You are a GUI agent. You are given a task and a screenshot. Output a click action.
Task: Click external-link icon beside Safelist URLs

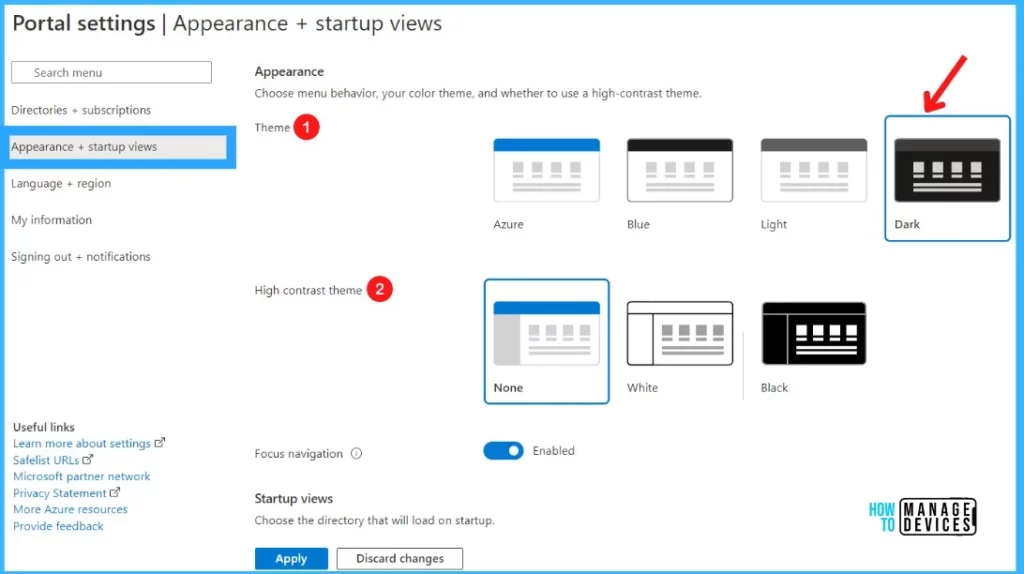88,459
